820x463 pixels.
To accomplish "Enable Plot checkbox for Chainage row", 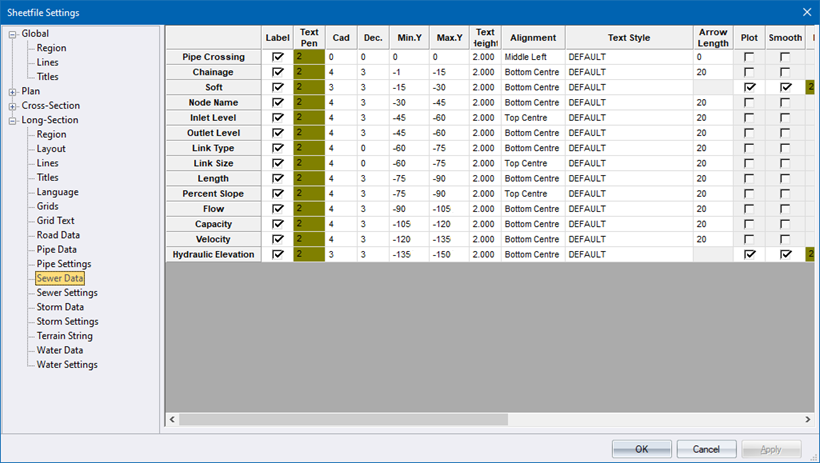I will pos(749,73).
